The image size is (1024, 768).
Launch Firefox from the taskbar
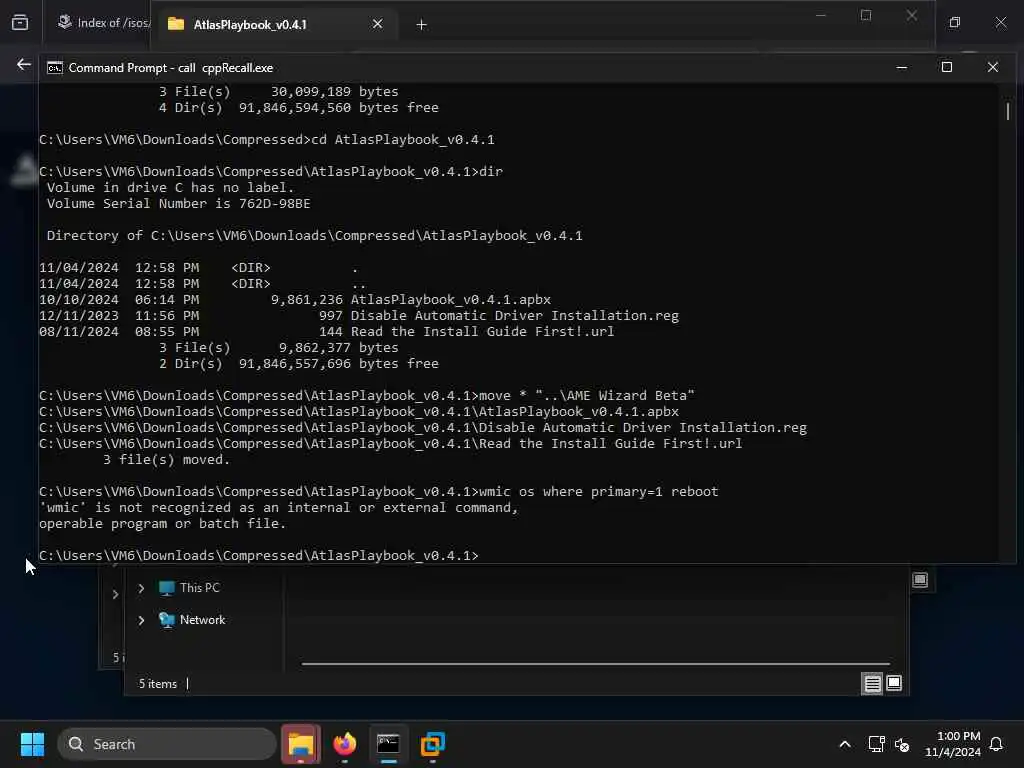click(x=344, y=744)
